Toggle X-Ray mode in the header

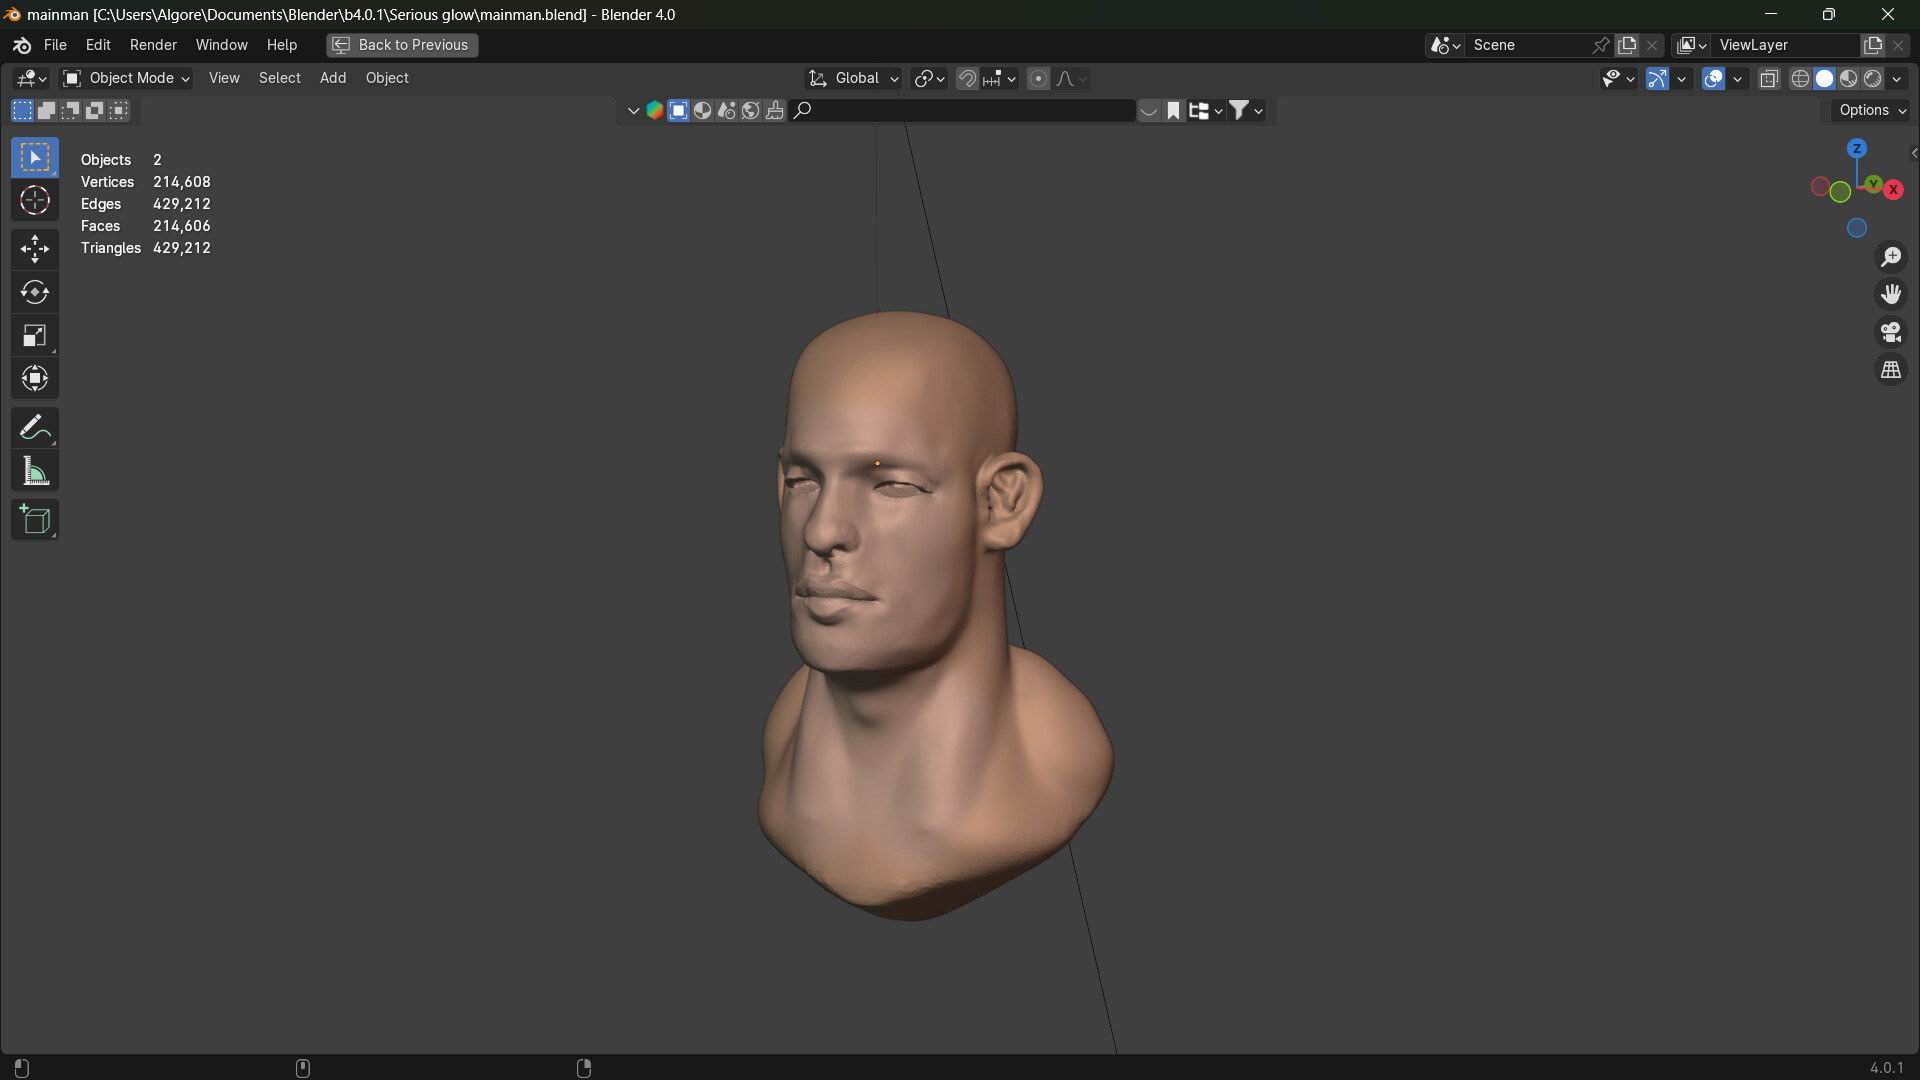(1768, 78)
